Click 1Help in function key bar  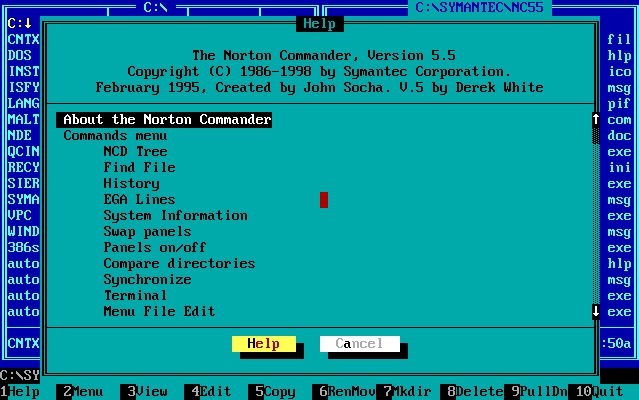(20, 392)
